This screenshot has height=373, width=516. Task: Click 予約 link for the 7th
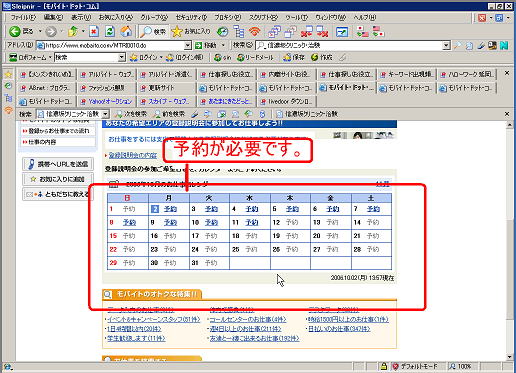[x=373, y=209]
